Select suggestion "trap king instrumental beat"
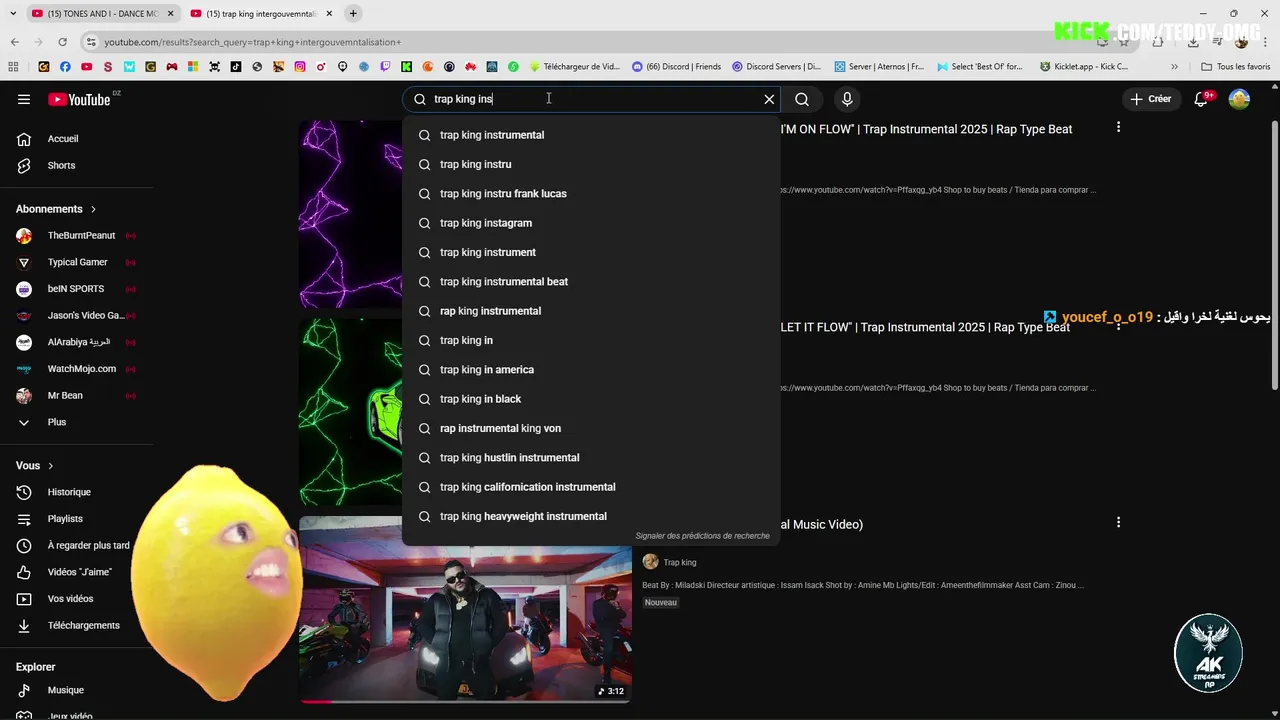Viewport: 1280px width, 720px height. coord(591,282)
